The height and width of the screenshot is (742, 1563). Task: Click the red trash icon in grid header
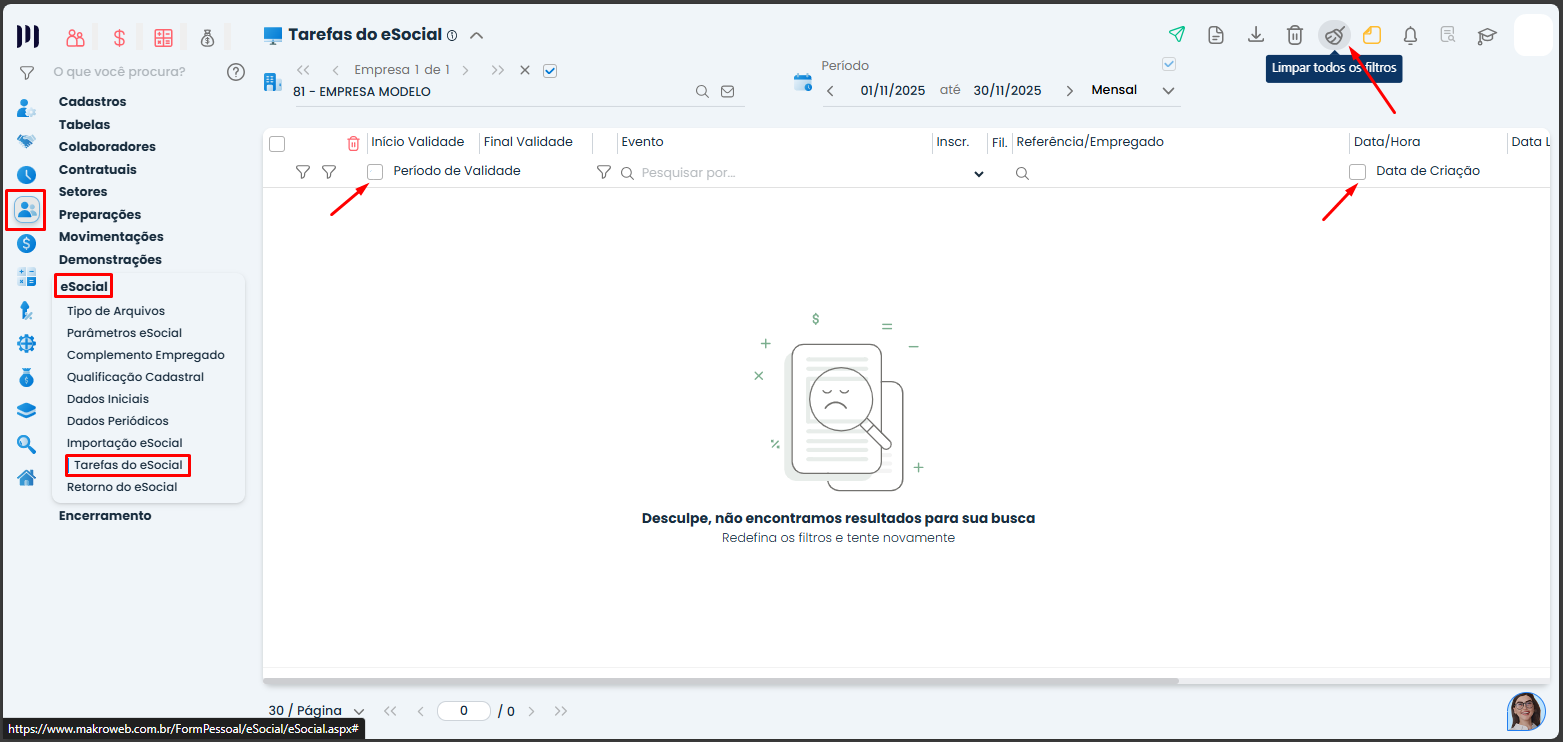point(353,143)
